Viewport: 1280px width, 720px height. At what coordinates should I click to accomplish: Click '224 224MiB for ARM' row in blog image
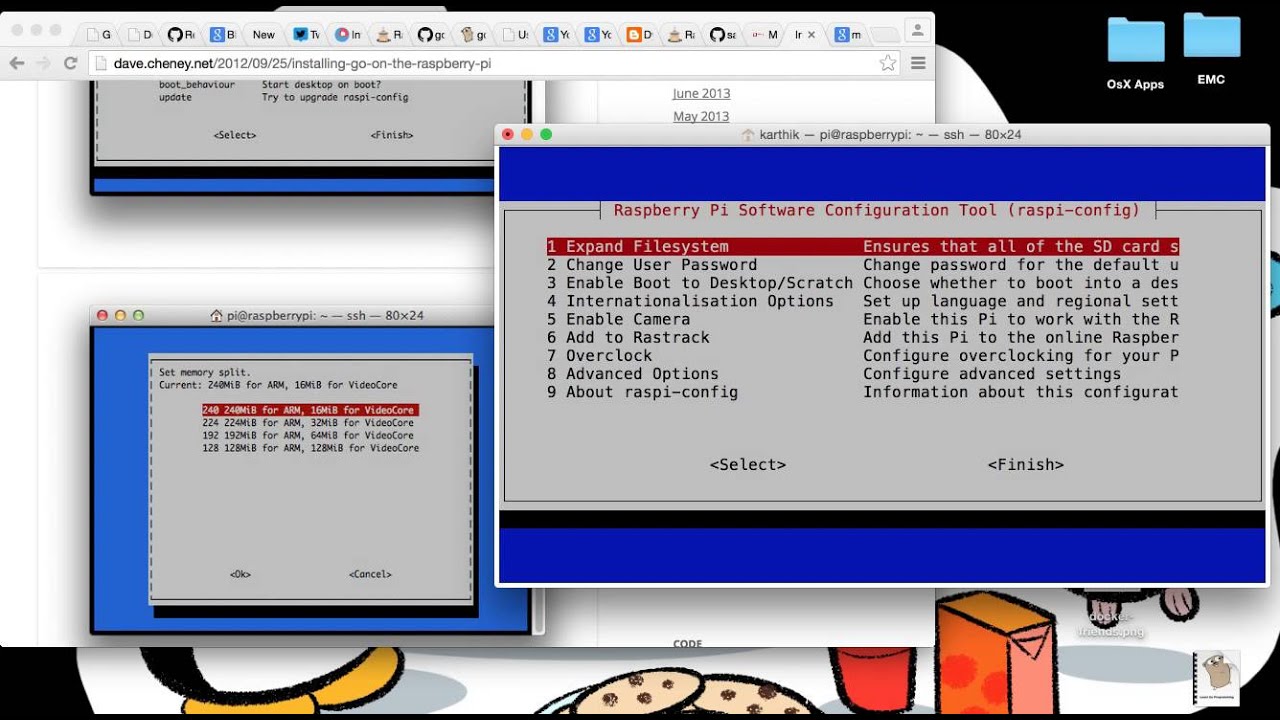308,423
